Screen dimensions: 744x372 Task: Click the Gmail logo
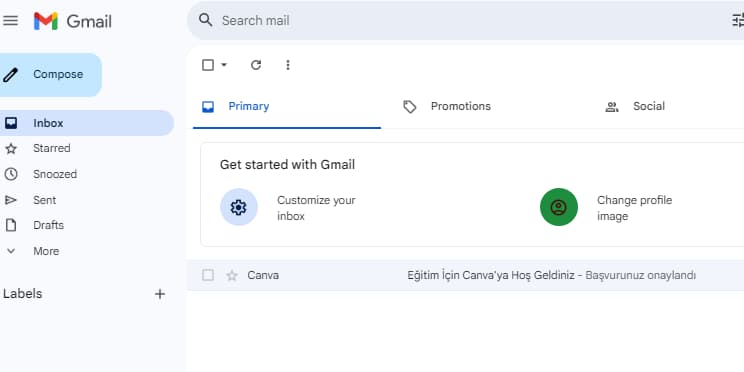pyautogui.click(x=73, y=21)
